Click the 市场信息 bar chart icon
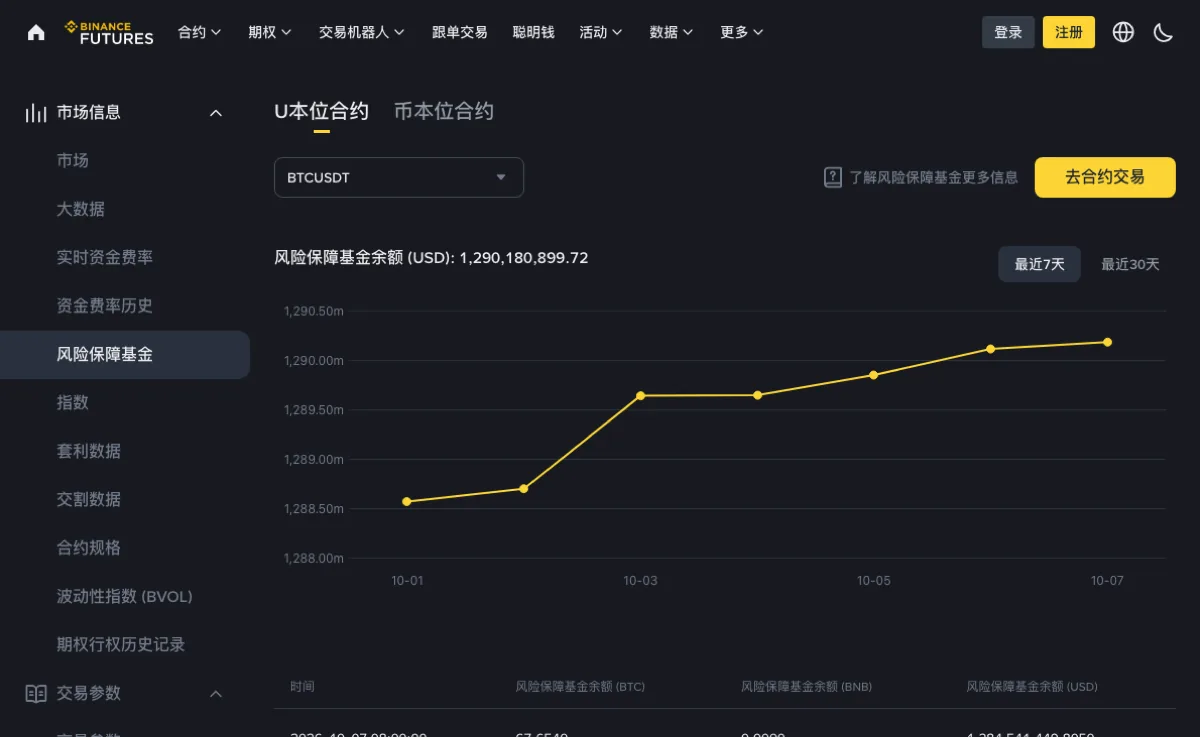Viewport: 1200px width, 737px height. click(x=36, y=113)
